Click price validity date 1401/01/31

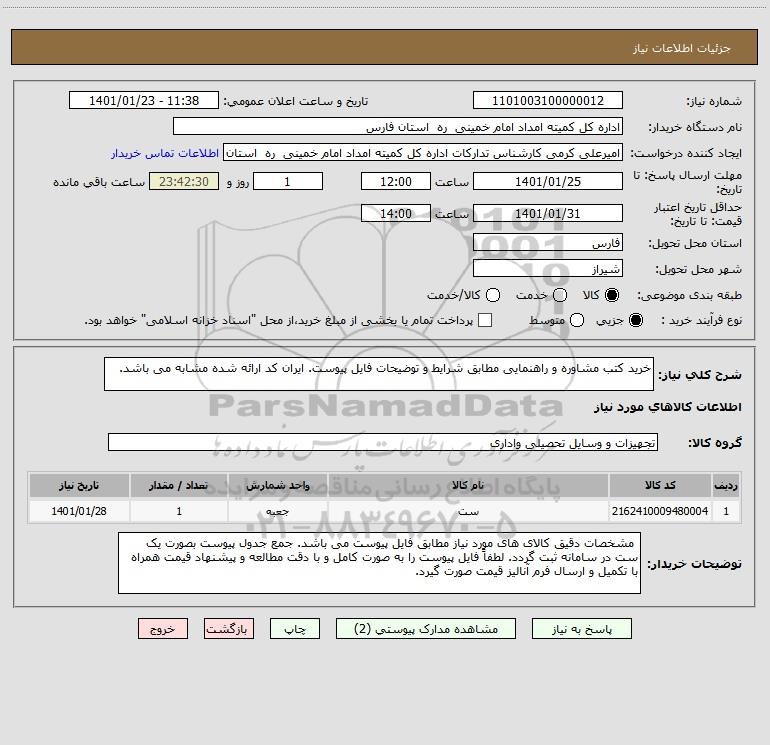548,213
